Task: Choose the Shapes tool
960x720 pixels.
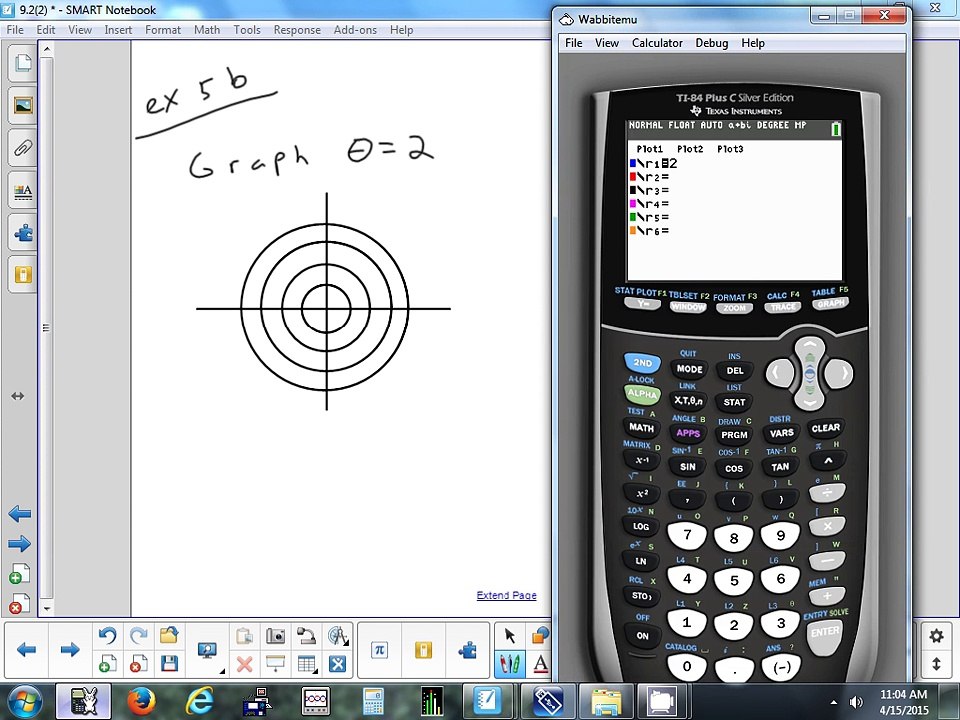Action: [x=541, y=636]
